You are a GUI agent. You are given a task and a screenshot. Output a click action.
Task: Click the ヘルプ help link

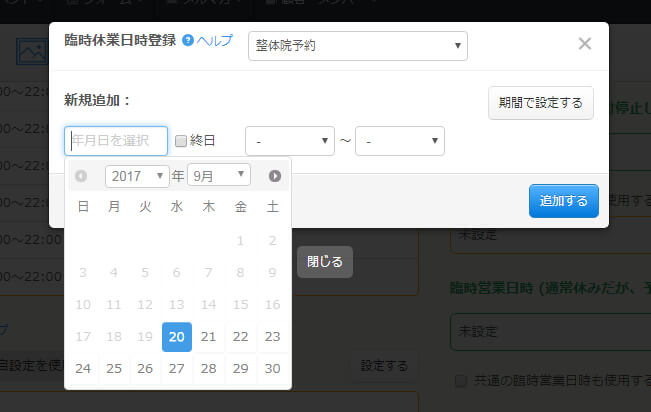[215, 41]
